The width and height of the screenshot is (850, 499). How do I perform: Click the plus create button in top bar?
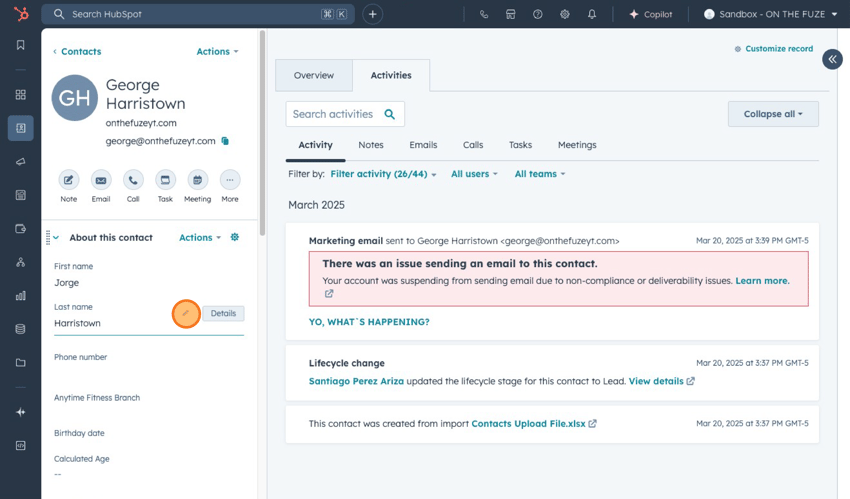point(372,14)
